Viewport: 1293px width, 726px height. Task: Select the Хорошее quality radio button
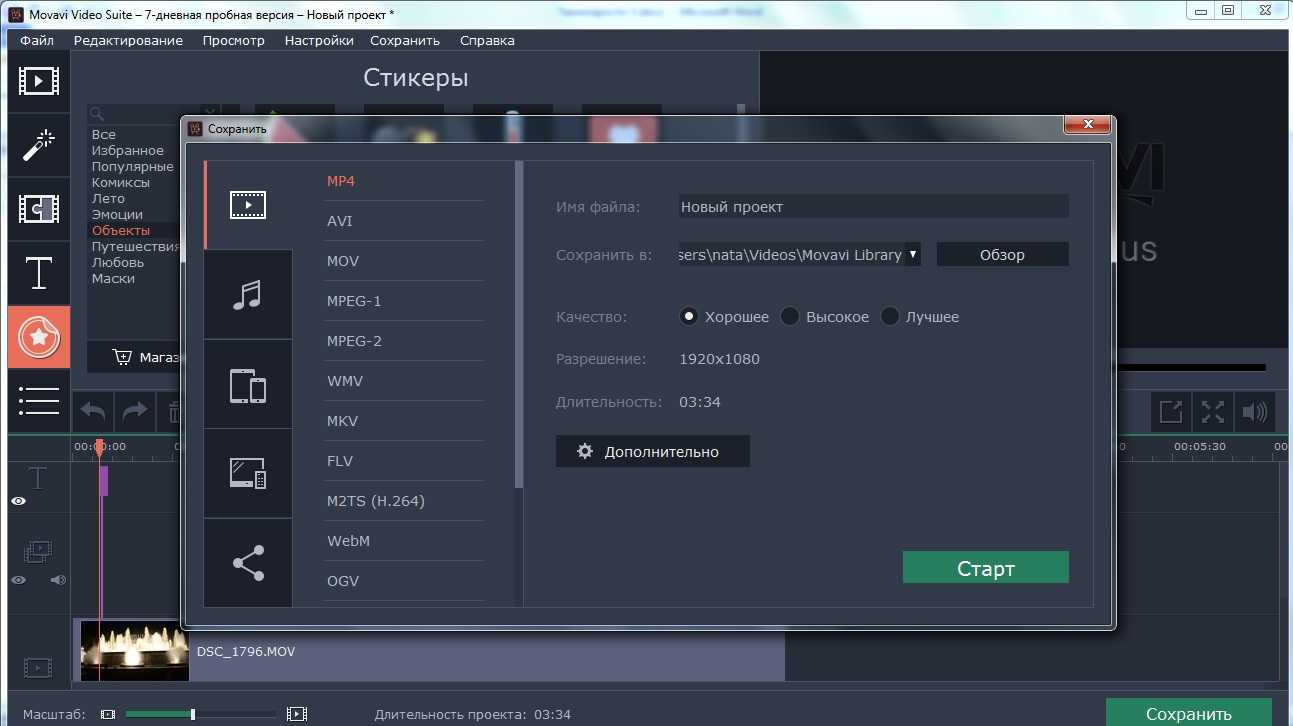point(688,317)
